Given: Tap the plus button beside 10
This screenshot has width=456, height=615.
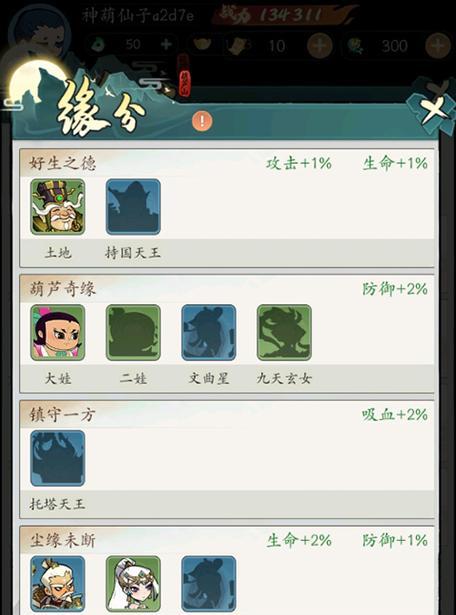Looking at the screenshot, I should (x=320, y=45).
